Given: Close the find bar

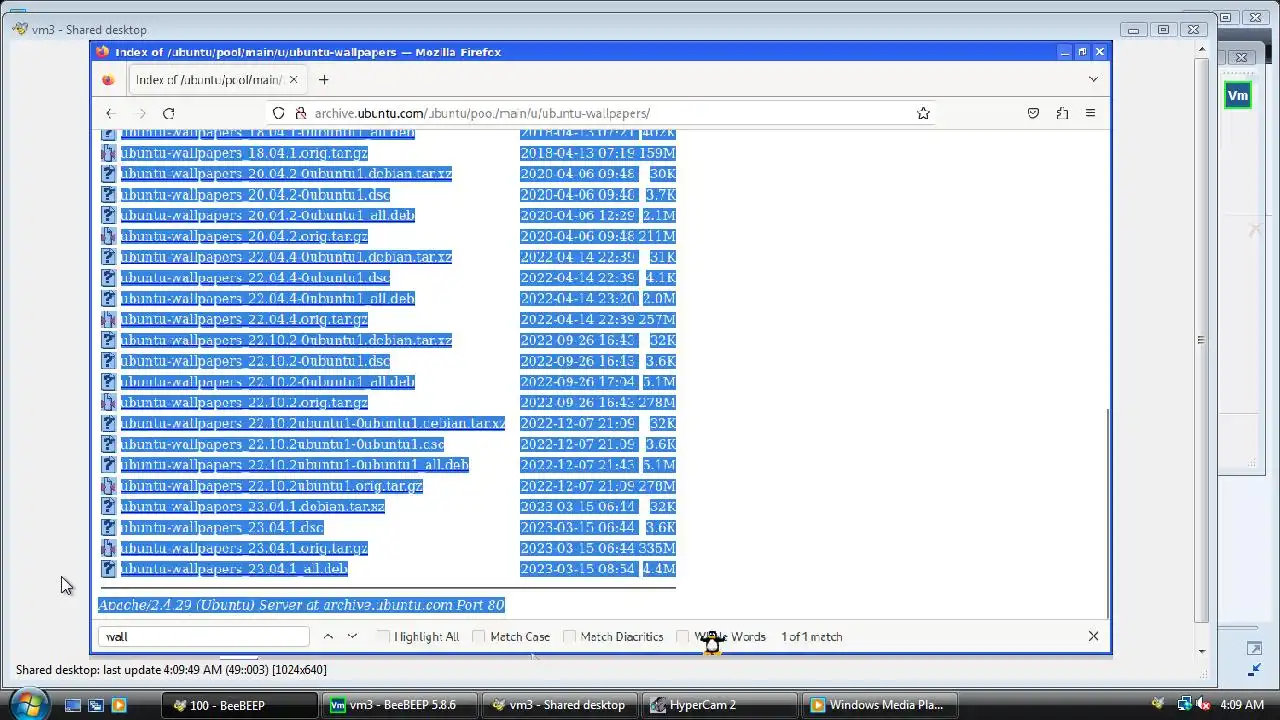Looking at the screenshot, I should coord(1093,636).
